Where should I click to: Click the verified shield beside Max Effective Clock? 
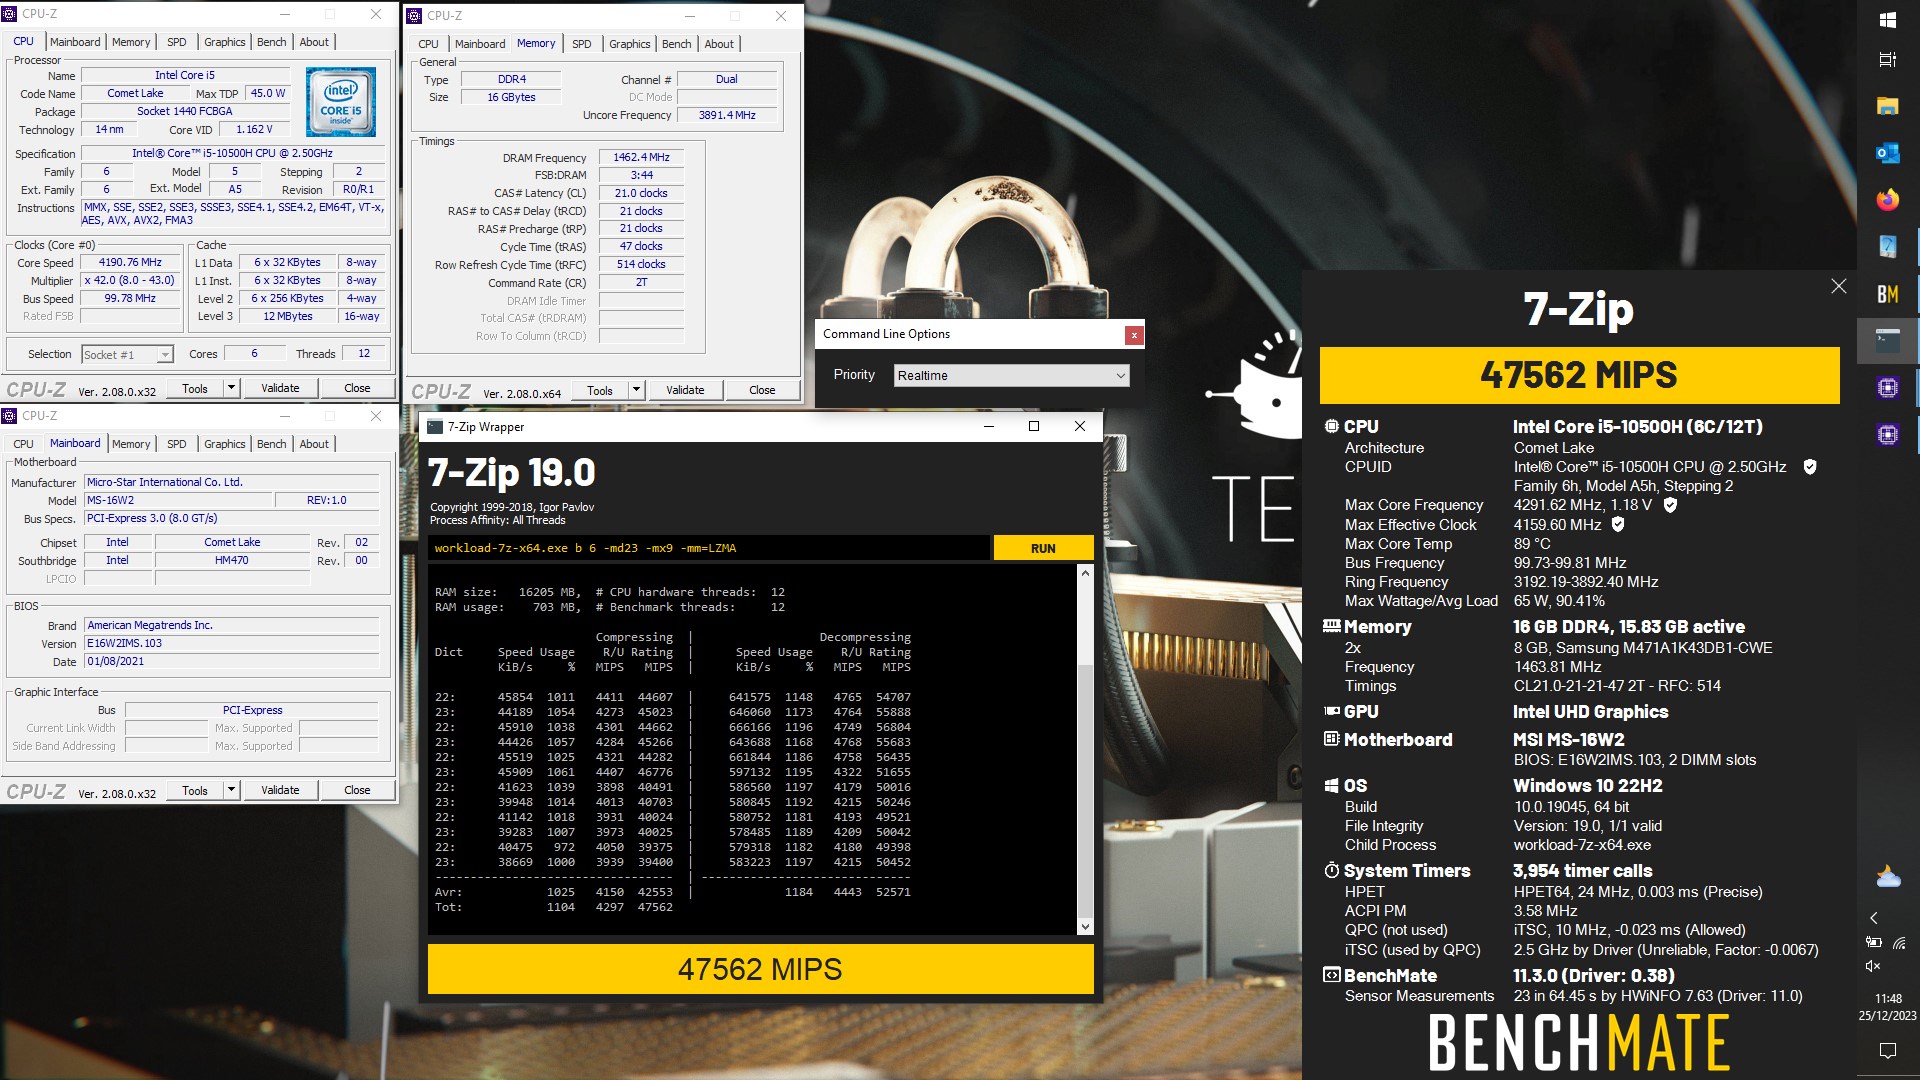pos(1617,524)
